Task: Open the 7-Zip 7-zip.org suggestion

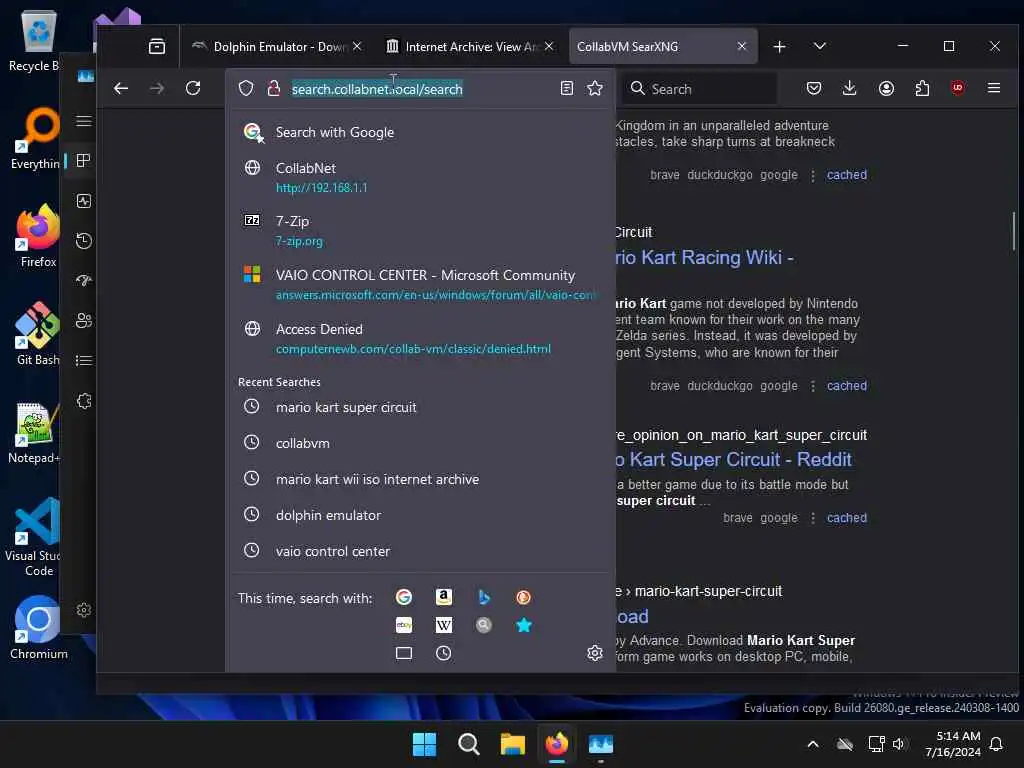Action: point(420,231)
